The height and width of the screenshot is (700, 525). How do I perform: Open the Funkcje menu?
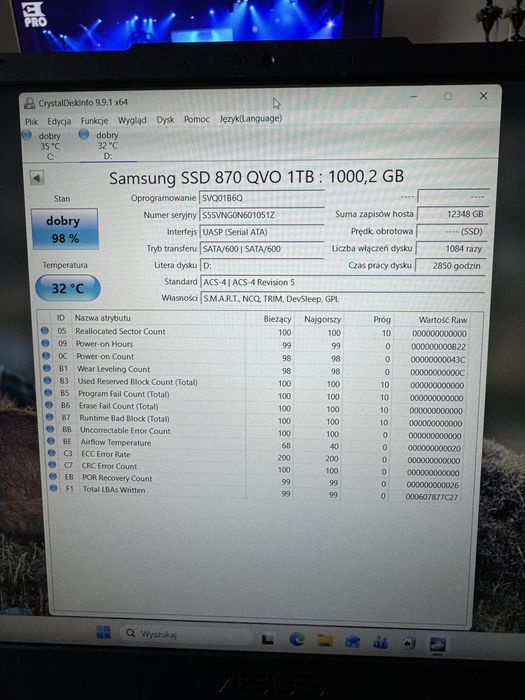[94, 121]
